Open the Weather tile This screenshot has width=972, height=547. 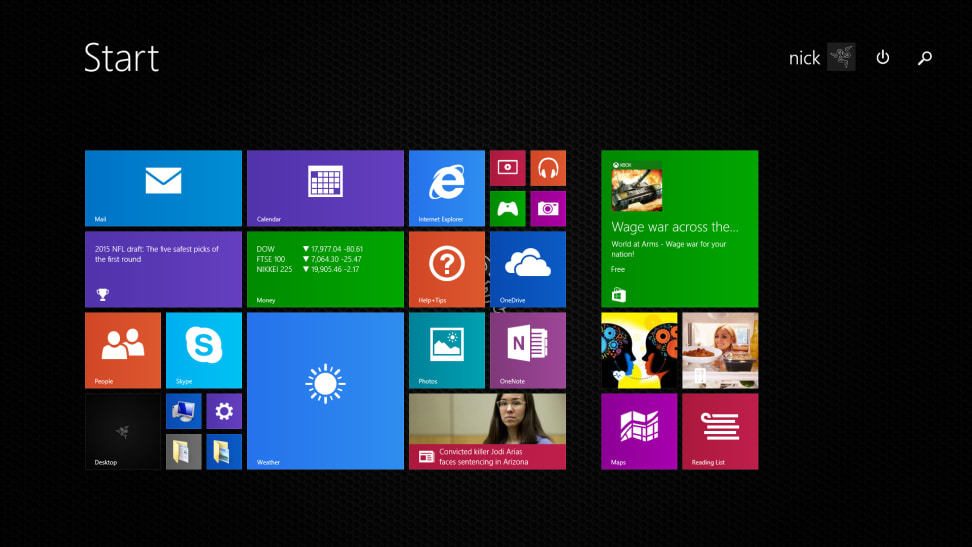[x=325, y=391]
